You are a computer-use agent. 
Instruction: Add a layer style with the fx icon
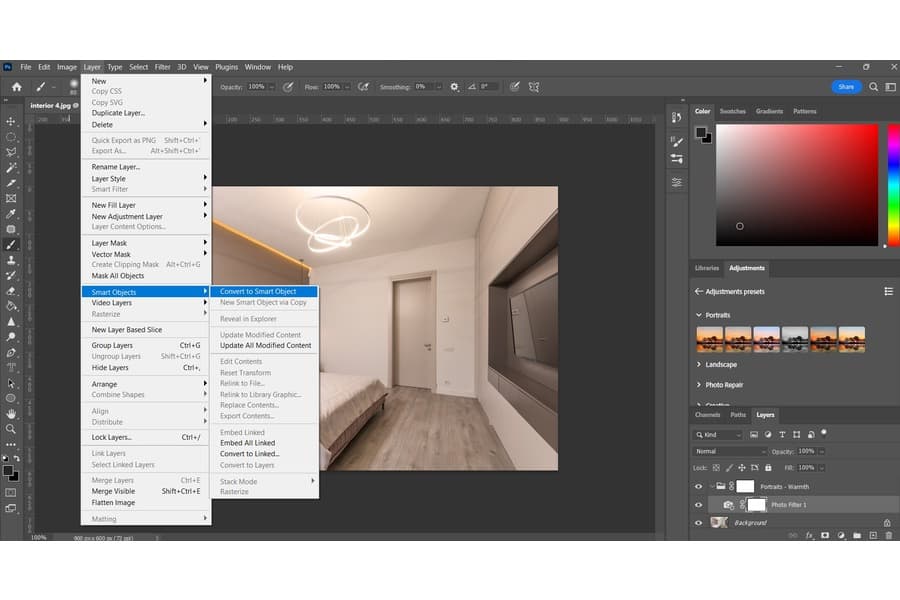click(809, 535)
